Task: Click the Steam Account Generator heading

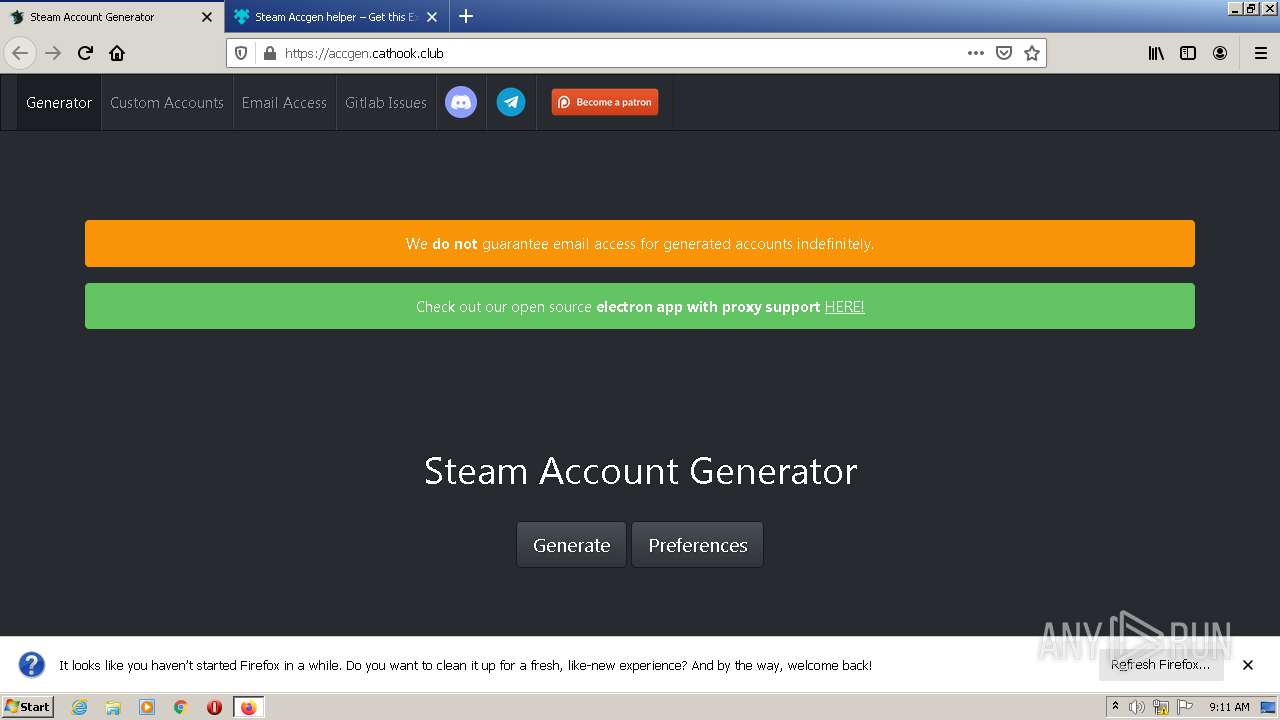Action: tap(640, 471)
